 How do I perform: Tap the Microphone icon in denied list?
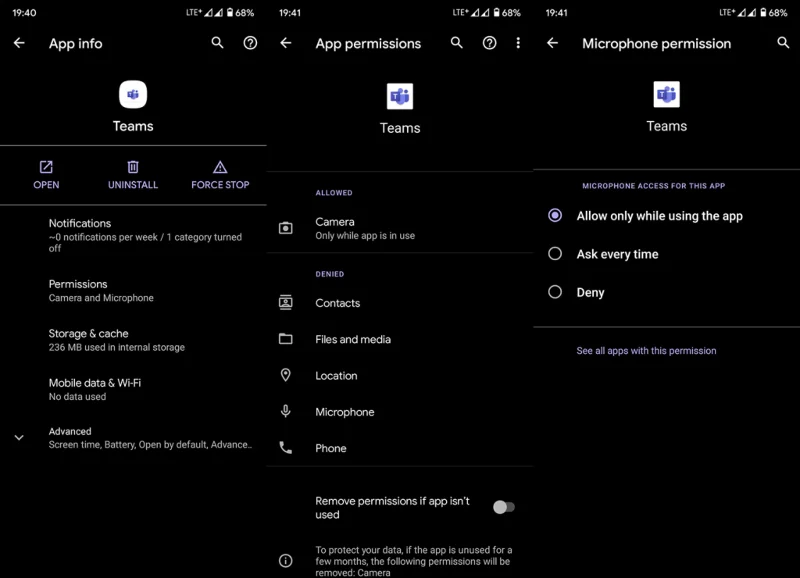[x=286, y=411]
